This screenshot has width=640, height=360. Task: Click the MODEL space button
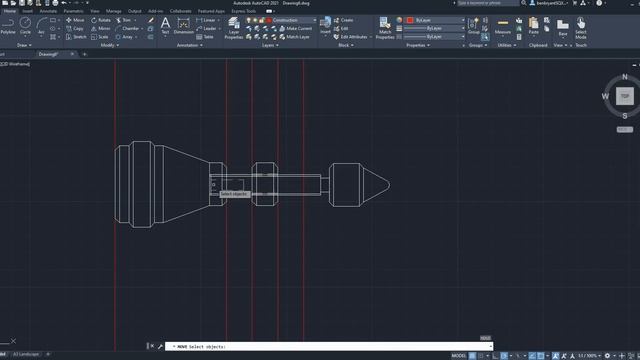pyautogui.click(x=458, y=356)
